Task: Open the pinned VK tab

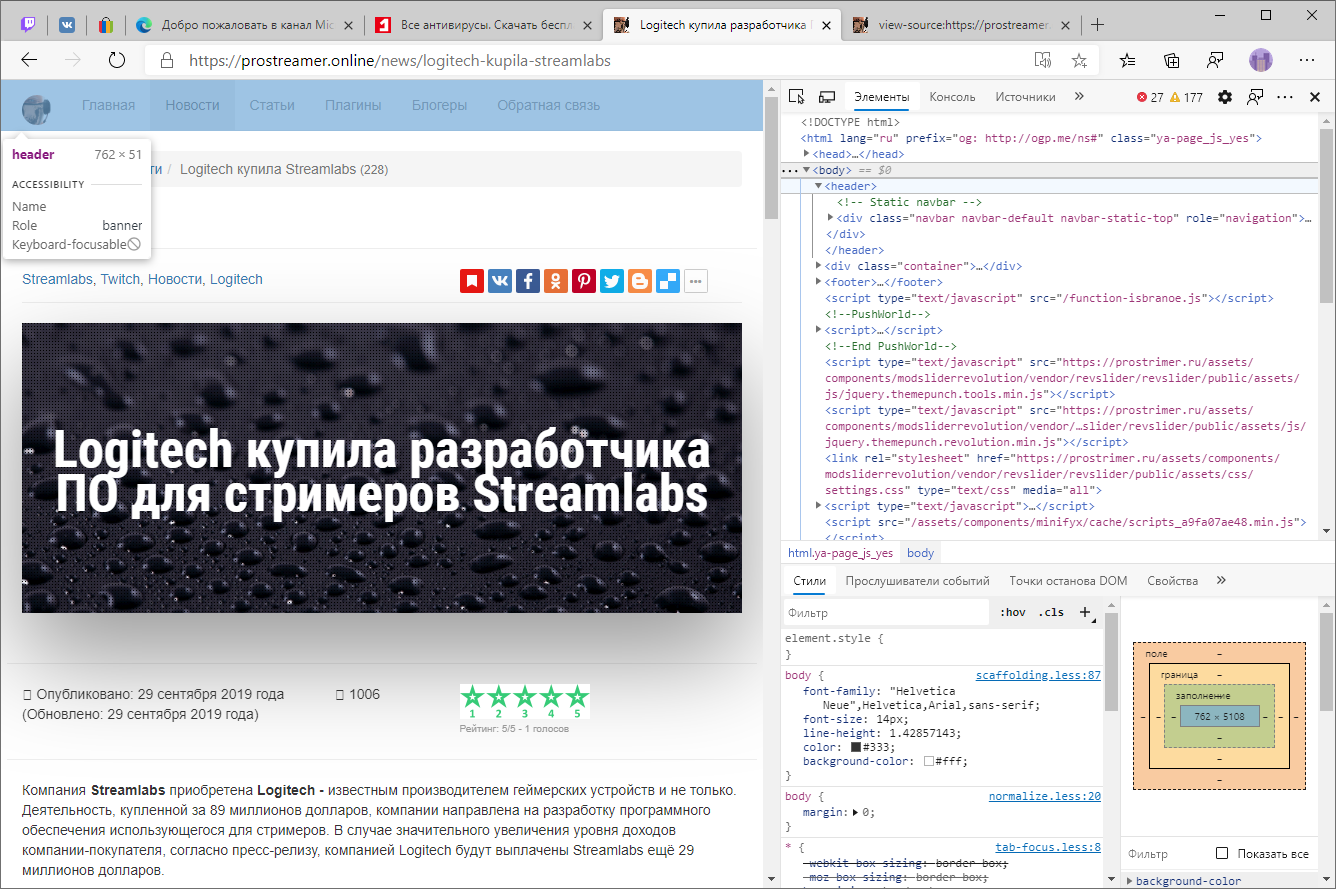Action: [67, 25]
